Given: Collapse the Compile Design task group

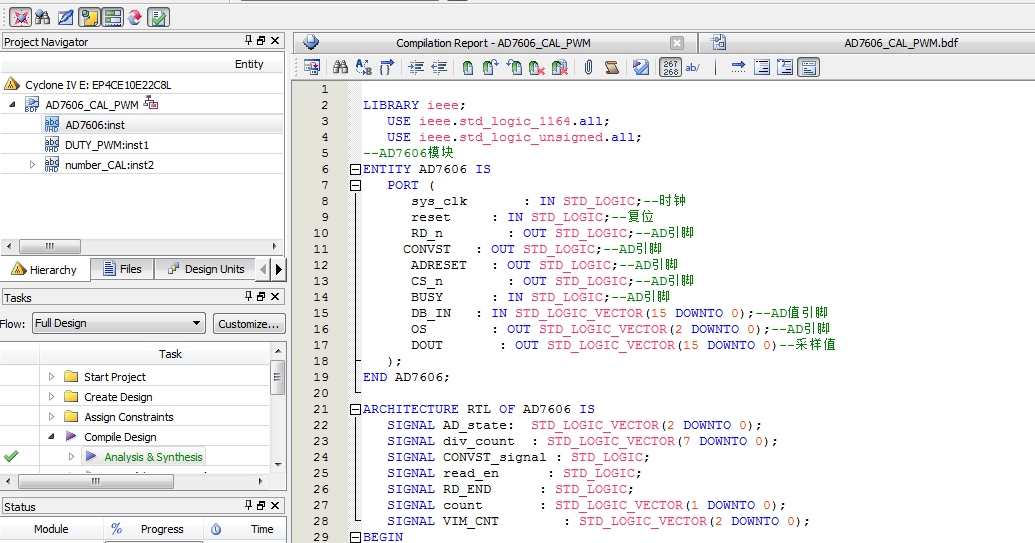Looking at the screenshot, I should [51, 437].
